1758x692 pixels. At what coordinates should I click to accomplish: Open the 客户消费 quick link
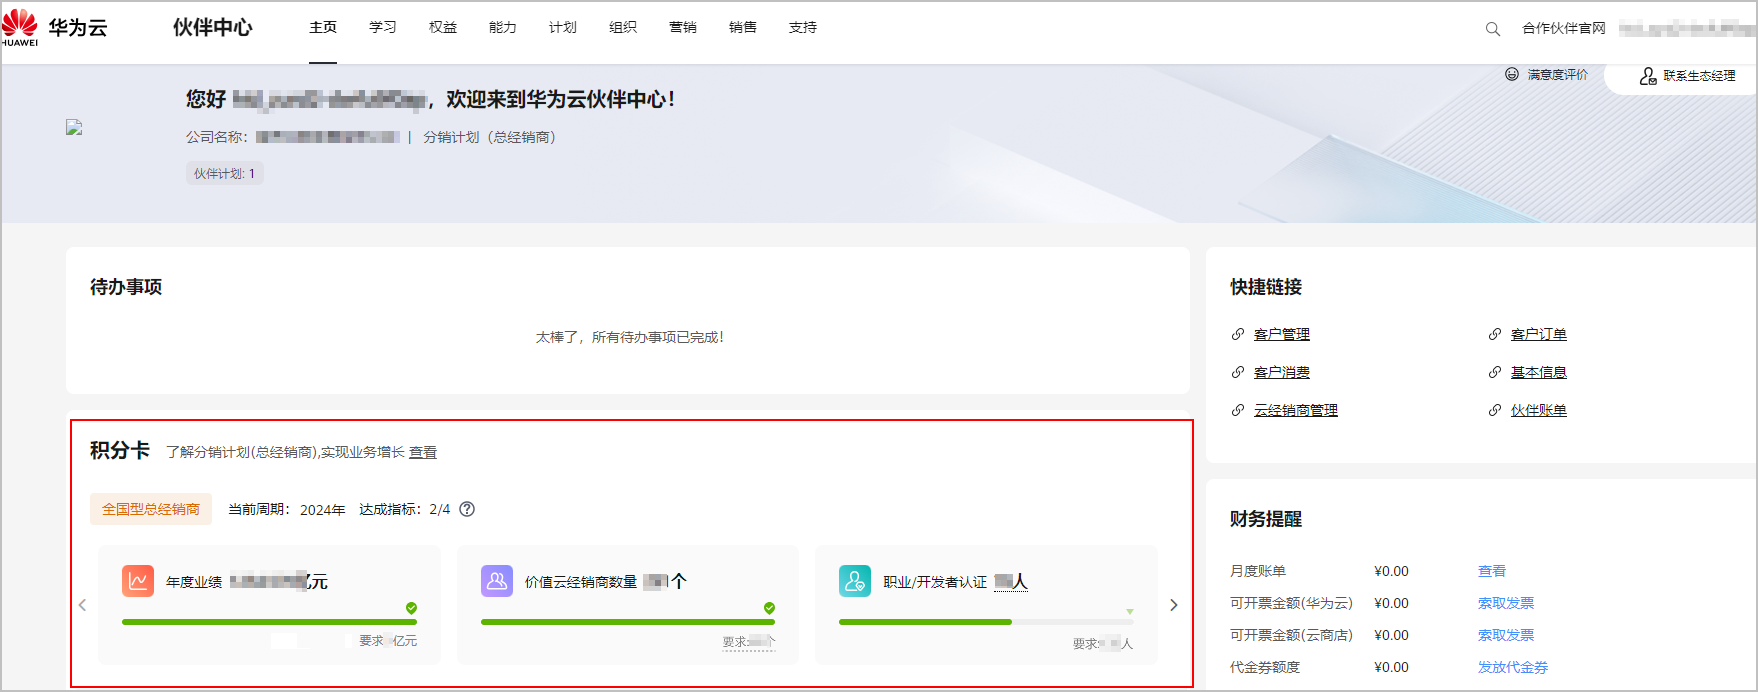pos(1282,372)
